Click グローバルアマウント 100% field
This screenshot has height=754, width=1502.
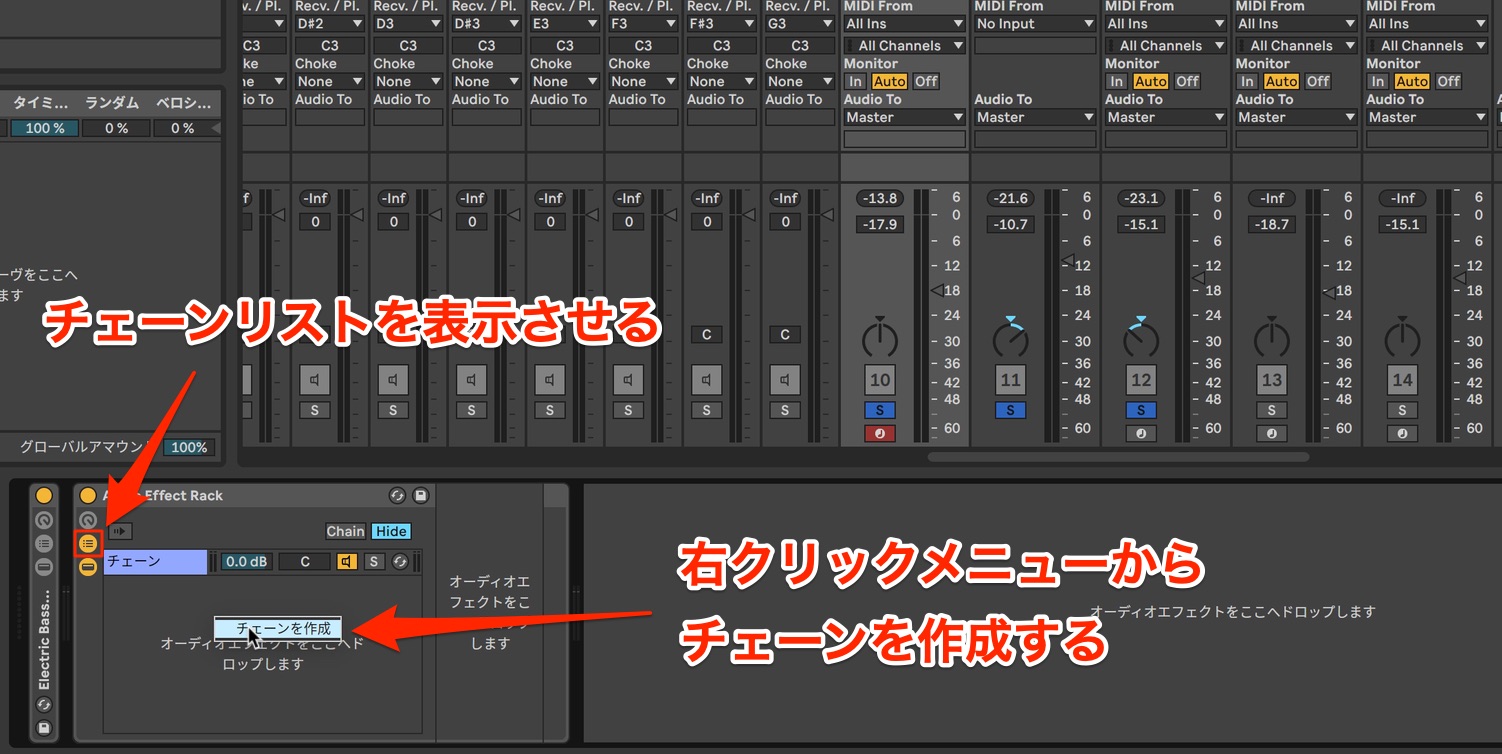pyautogui.click(x=188, y=447)
